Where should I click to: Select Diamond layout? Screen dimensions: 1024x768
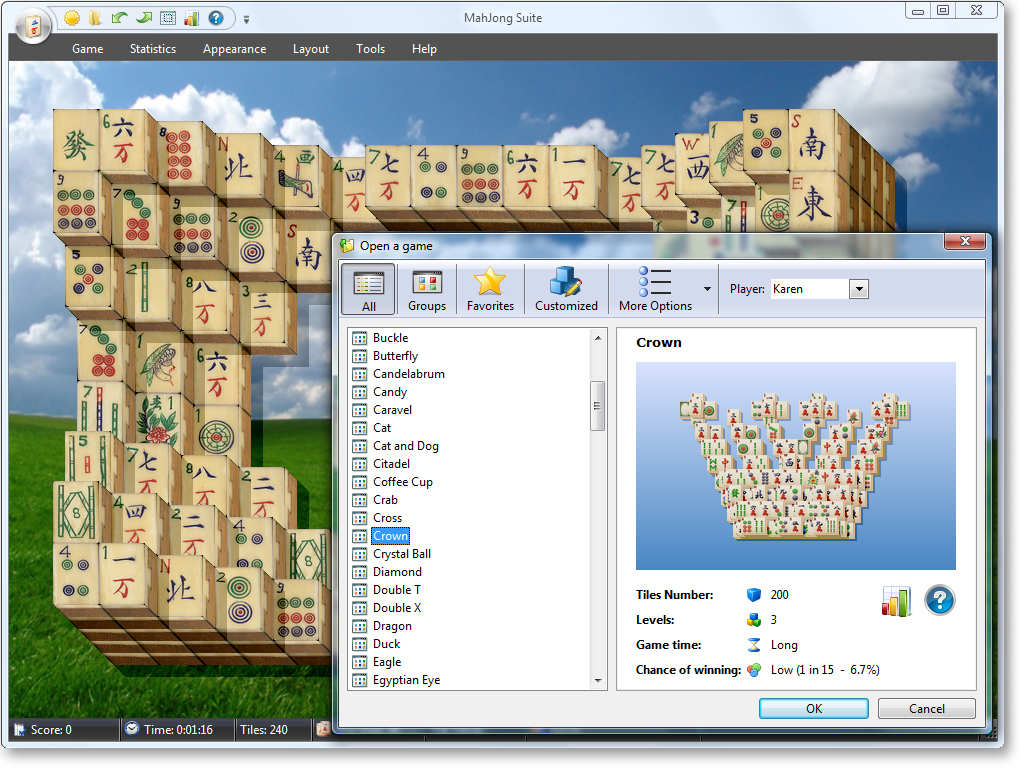click(x=397, y=572)
